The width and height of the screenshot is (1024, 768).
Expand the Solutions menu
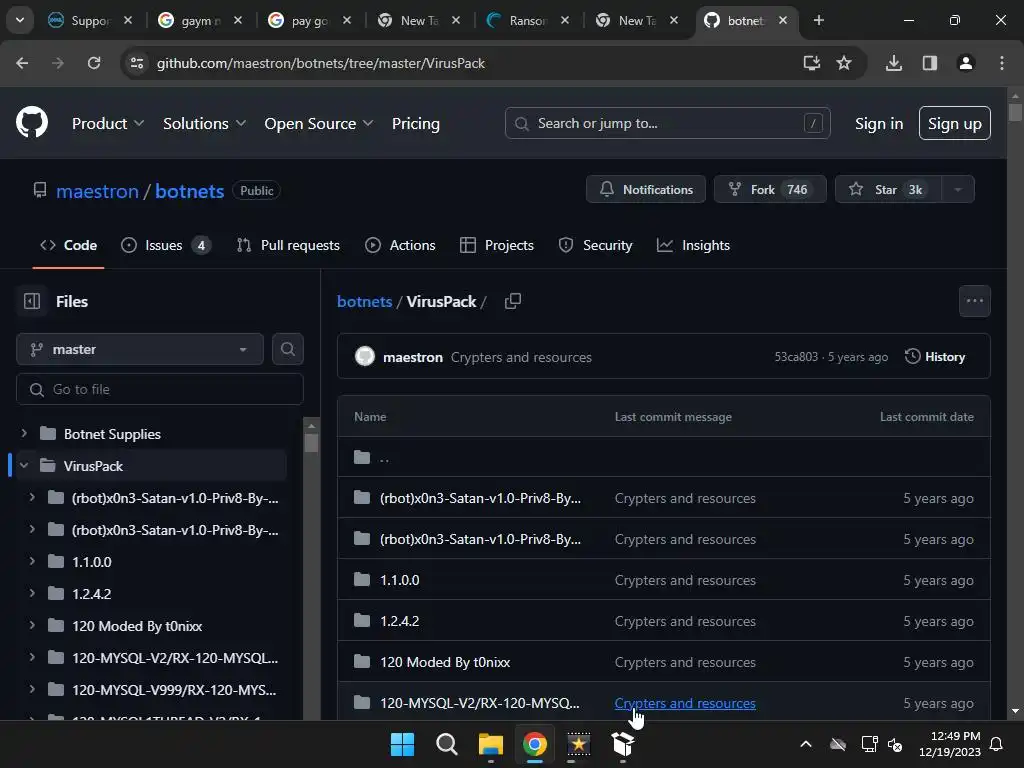(204, 123)
